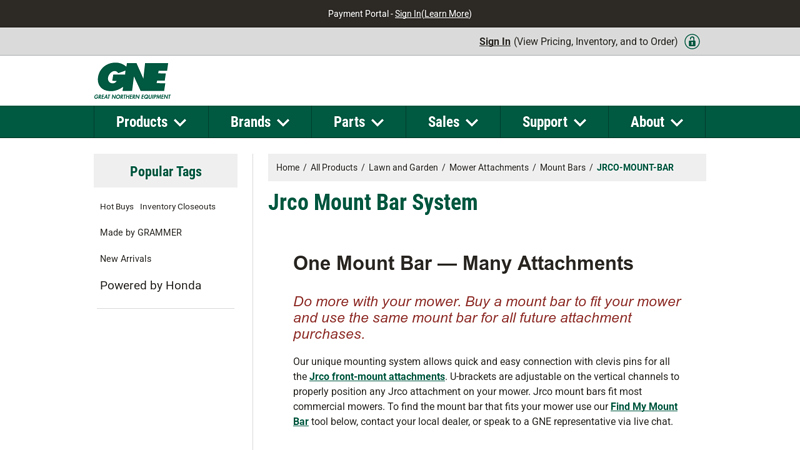Click the Payment Portal Sign In link

point(407,14)
